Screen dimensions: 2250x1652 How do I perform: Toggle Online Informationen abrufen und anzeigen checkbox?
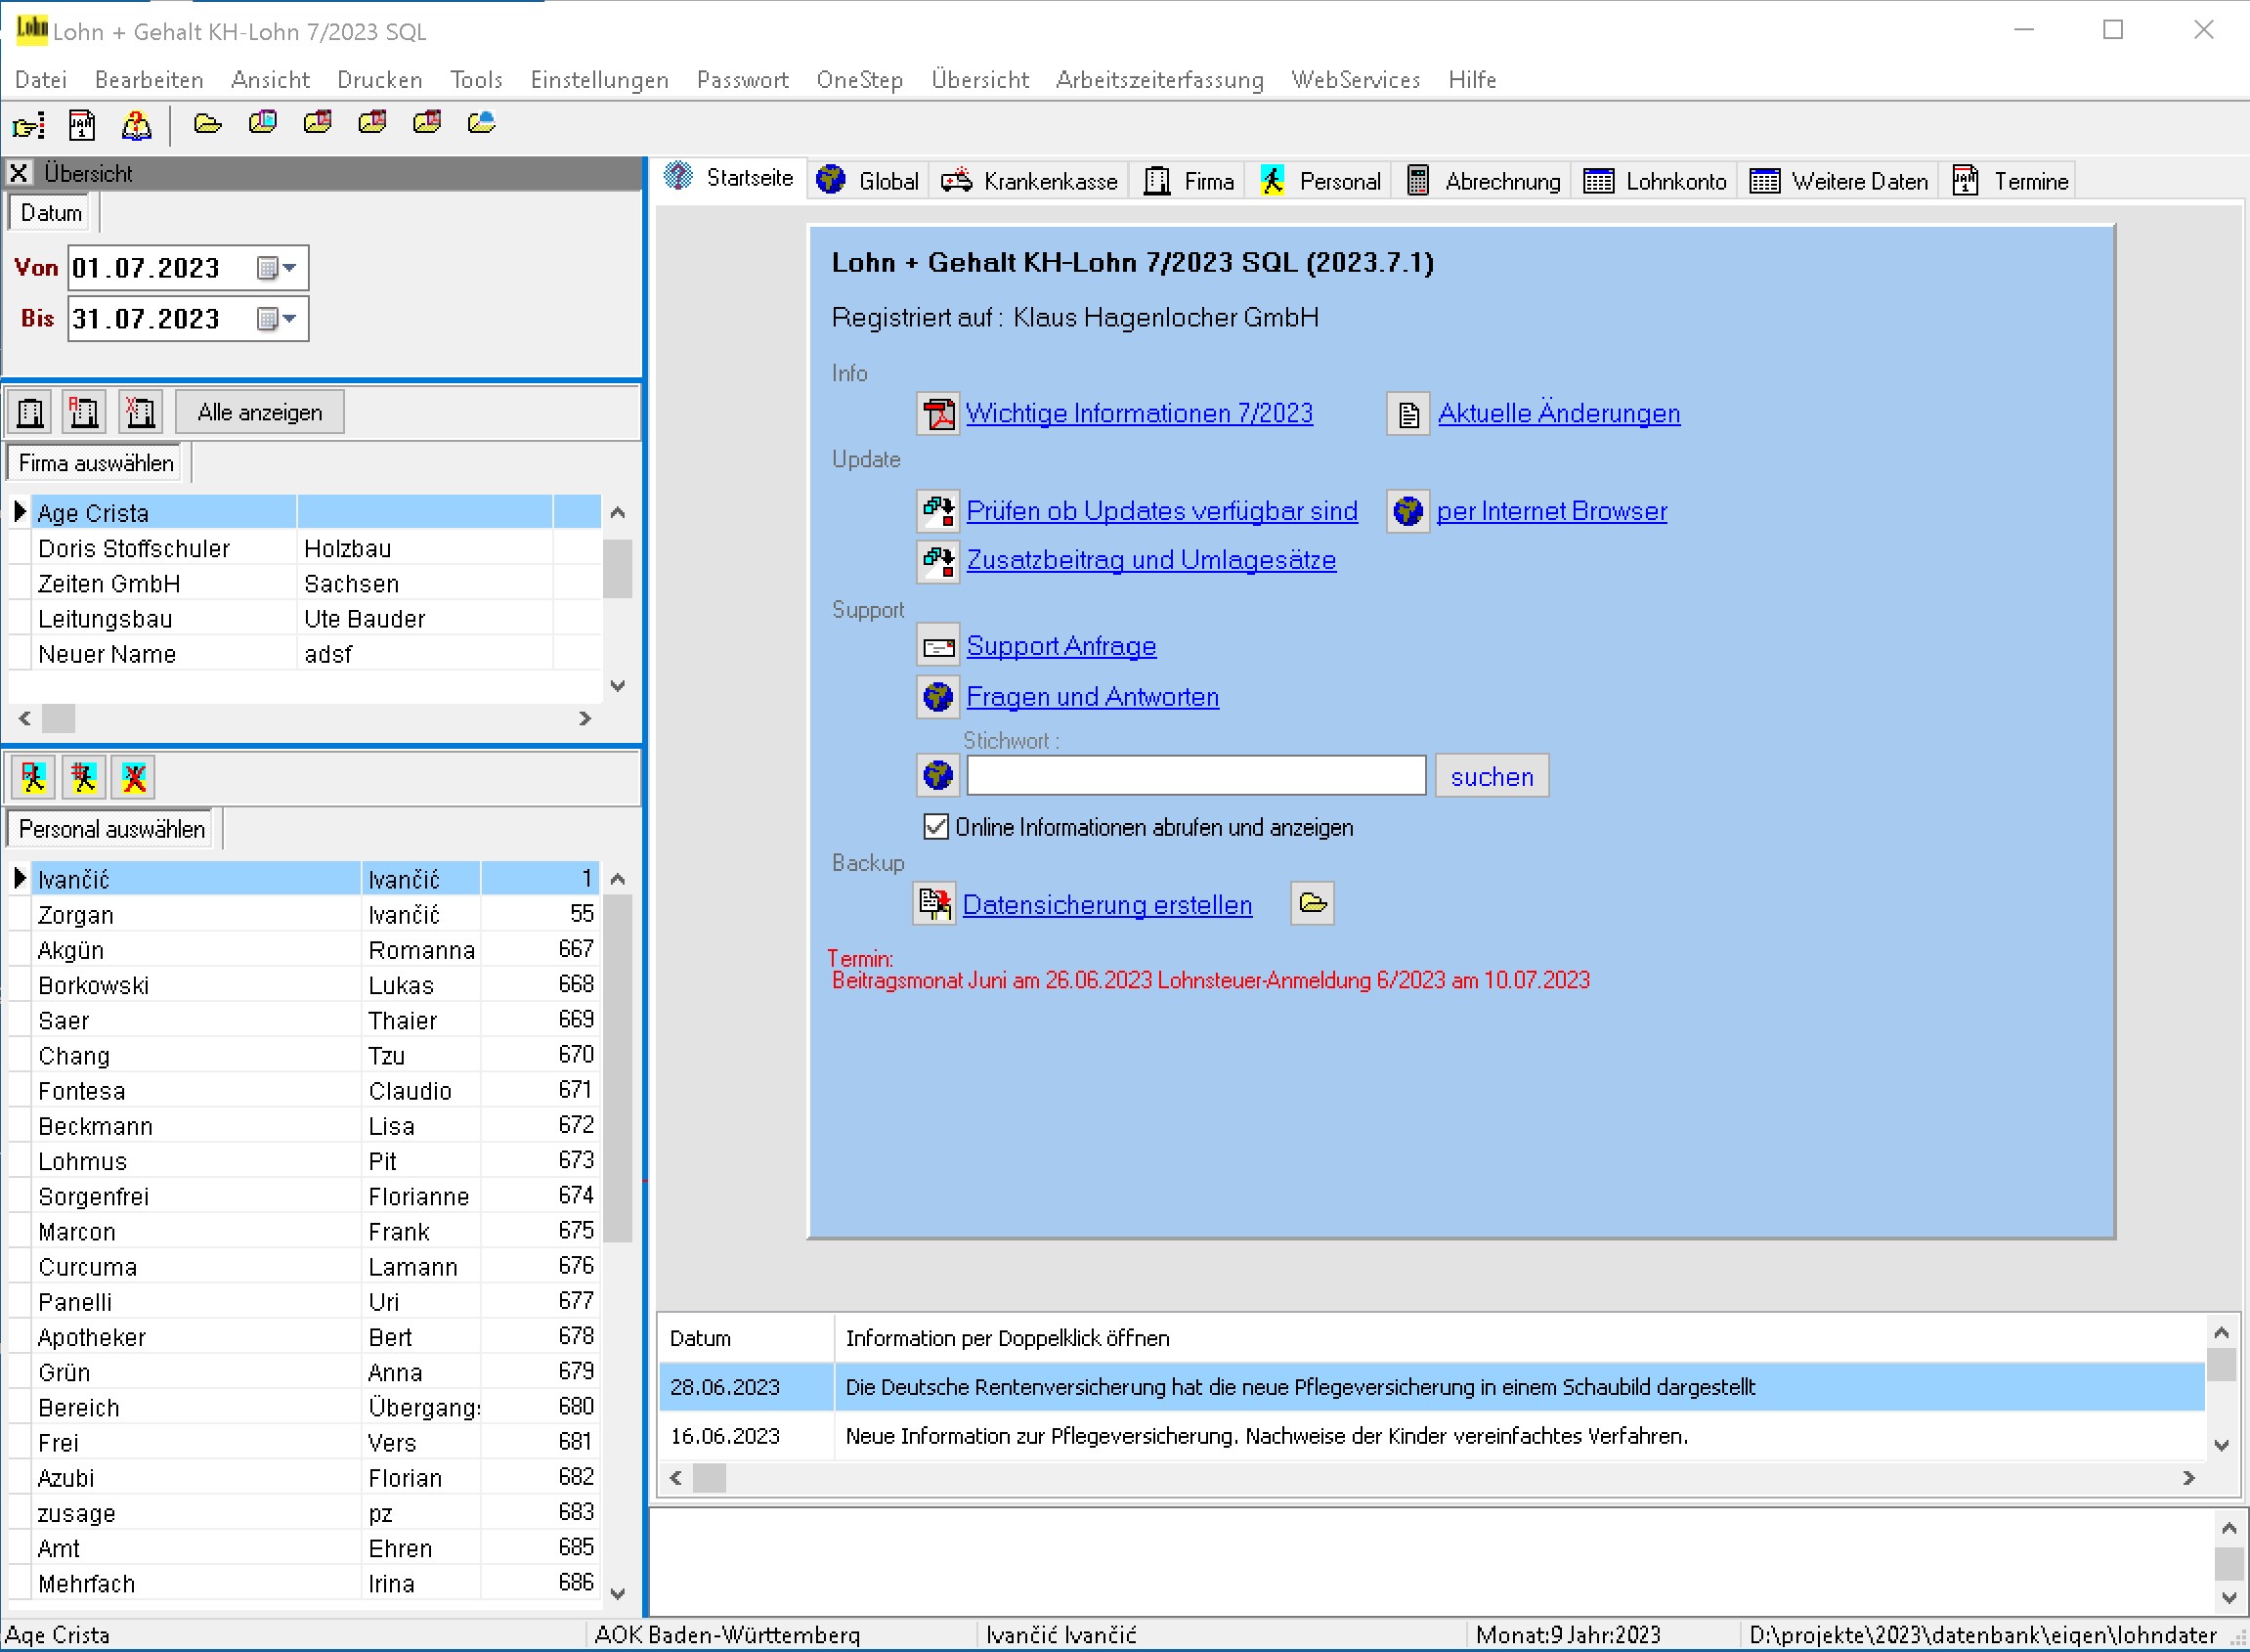(x=936, y=827)
